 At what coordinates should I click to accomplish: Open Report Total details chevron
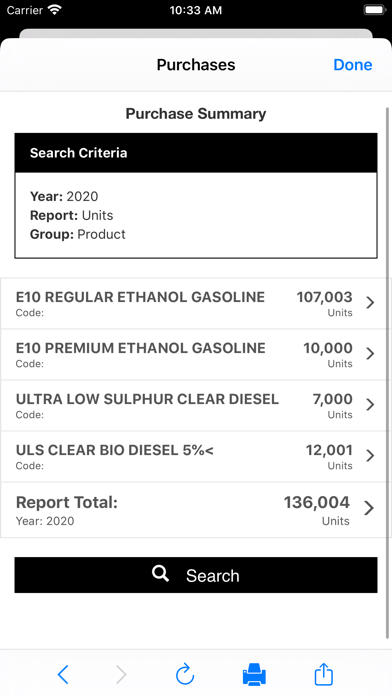pos(369,508)
